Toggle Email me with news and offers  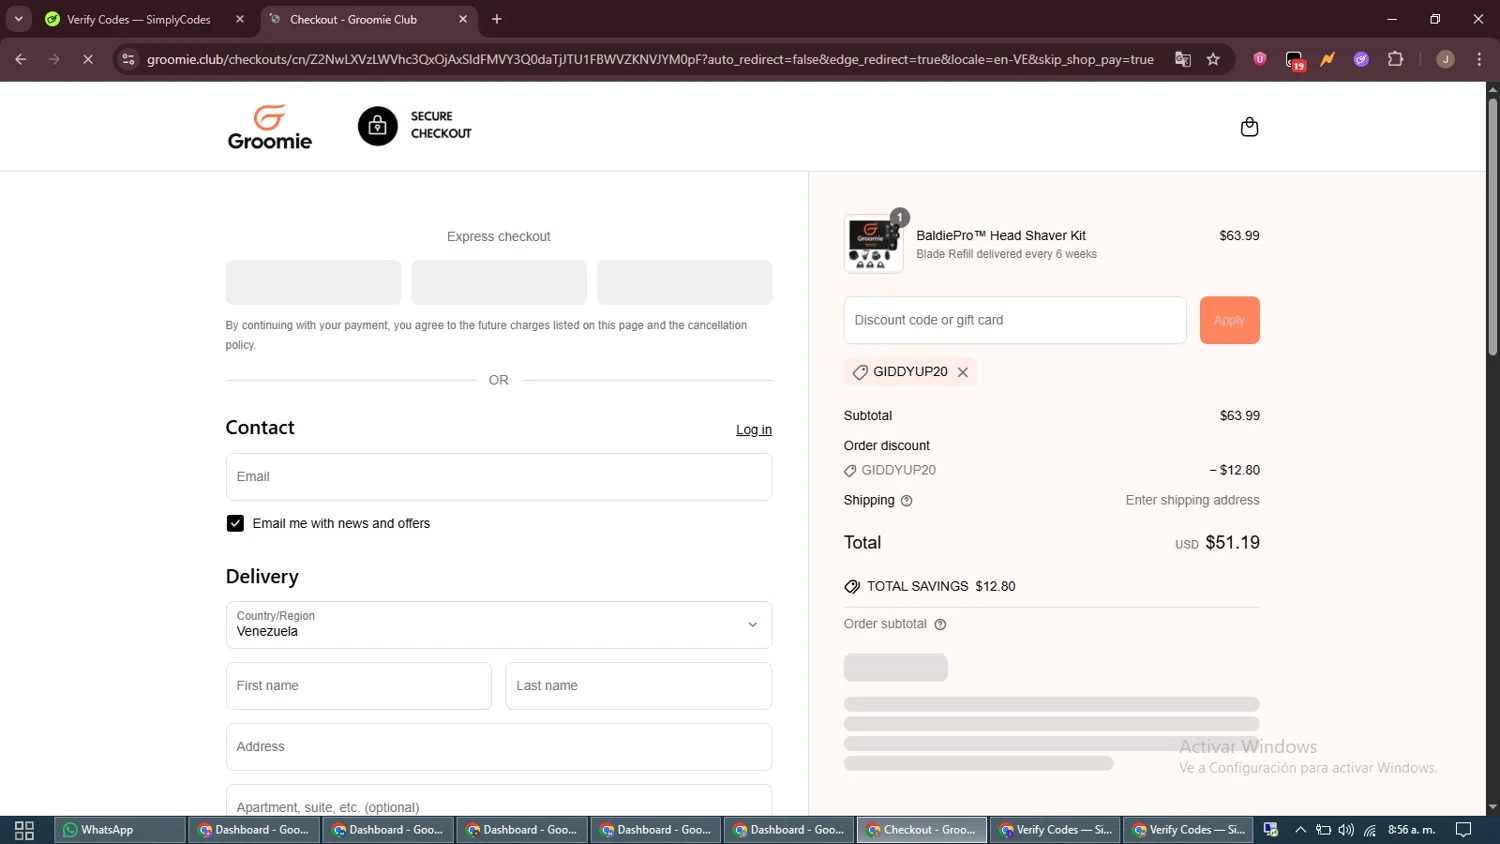coord(235,524)
